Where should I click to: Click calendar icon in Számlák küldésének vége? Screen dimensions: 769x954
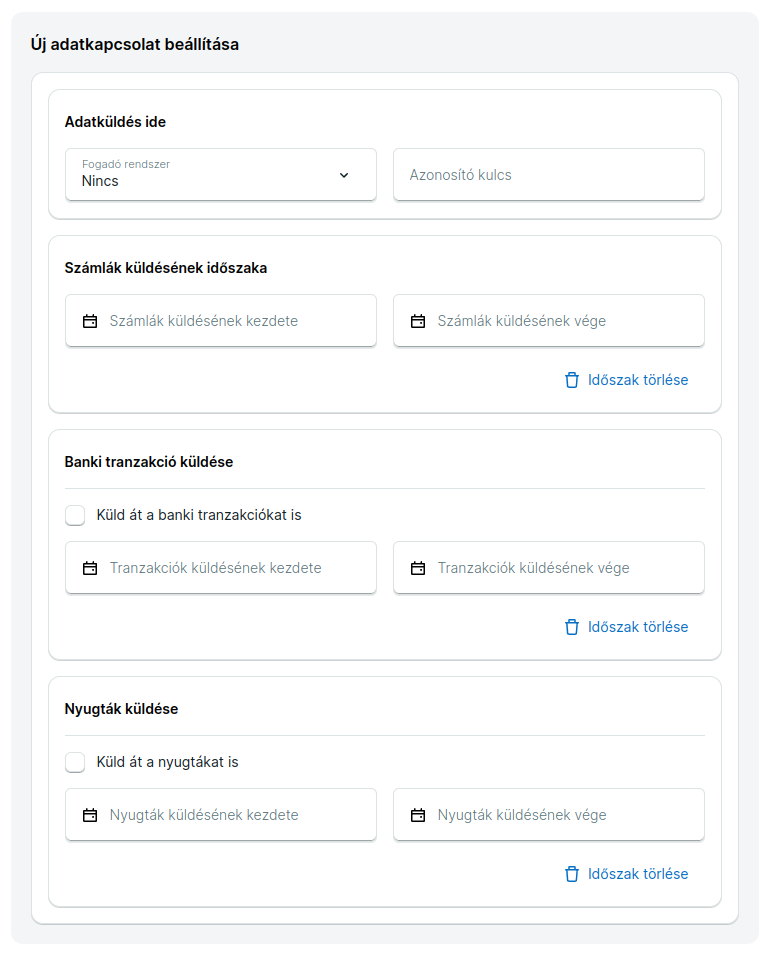[x=418, y=321]
